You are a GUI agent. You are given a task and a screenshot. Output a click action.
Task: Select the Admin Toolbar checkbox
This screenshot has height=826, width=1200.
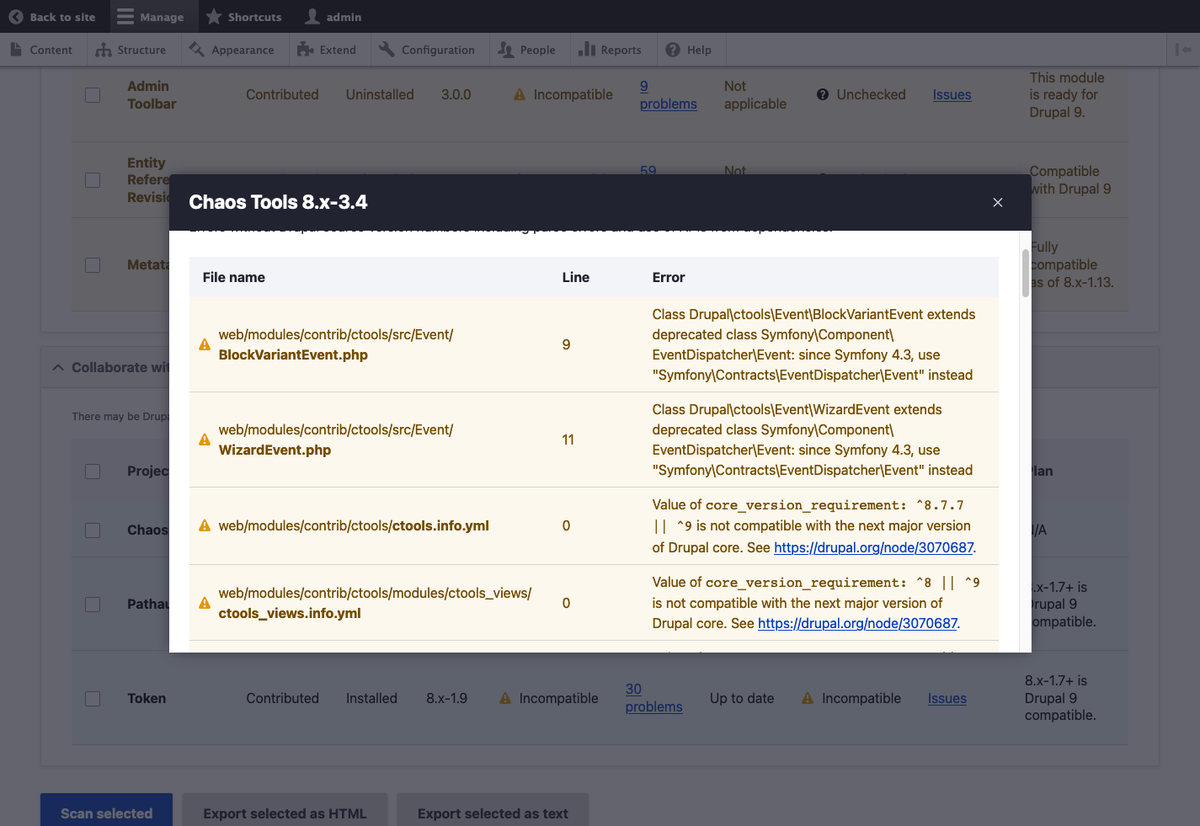click(x=92, y=94)
